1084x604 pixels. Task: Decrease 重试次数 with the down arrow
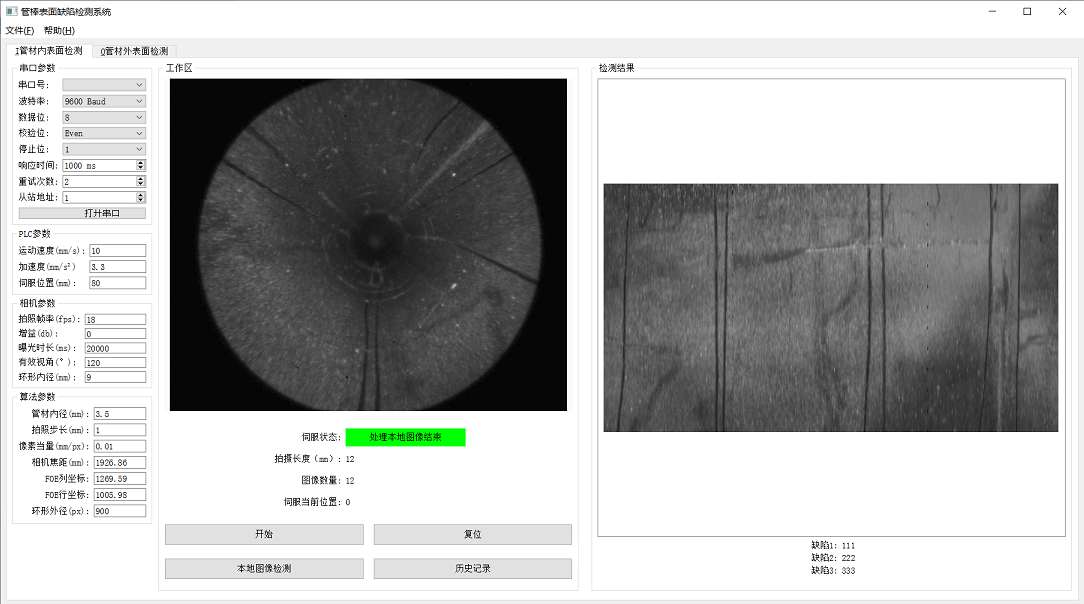click(x=141, y=185)
